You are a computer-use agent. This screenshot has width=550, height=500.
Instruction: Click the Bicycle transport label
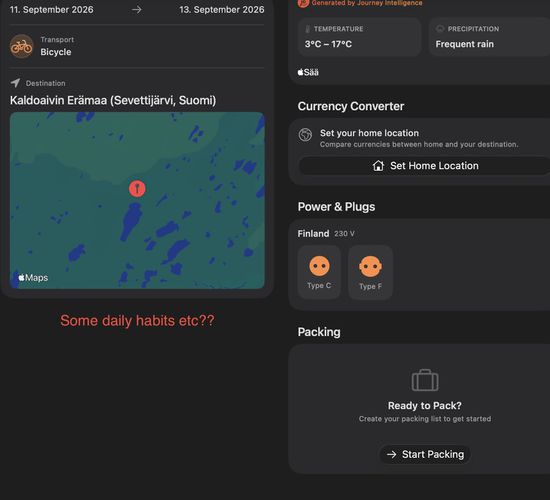(x=56, y=52)
